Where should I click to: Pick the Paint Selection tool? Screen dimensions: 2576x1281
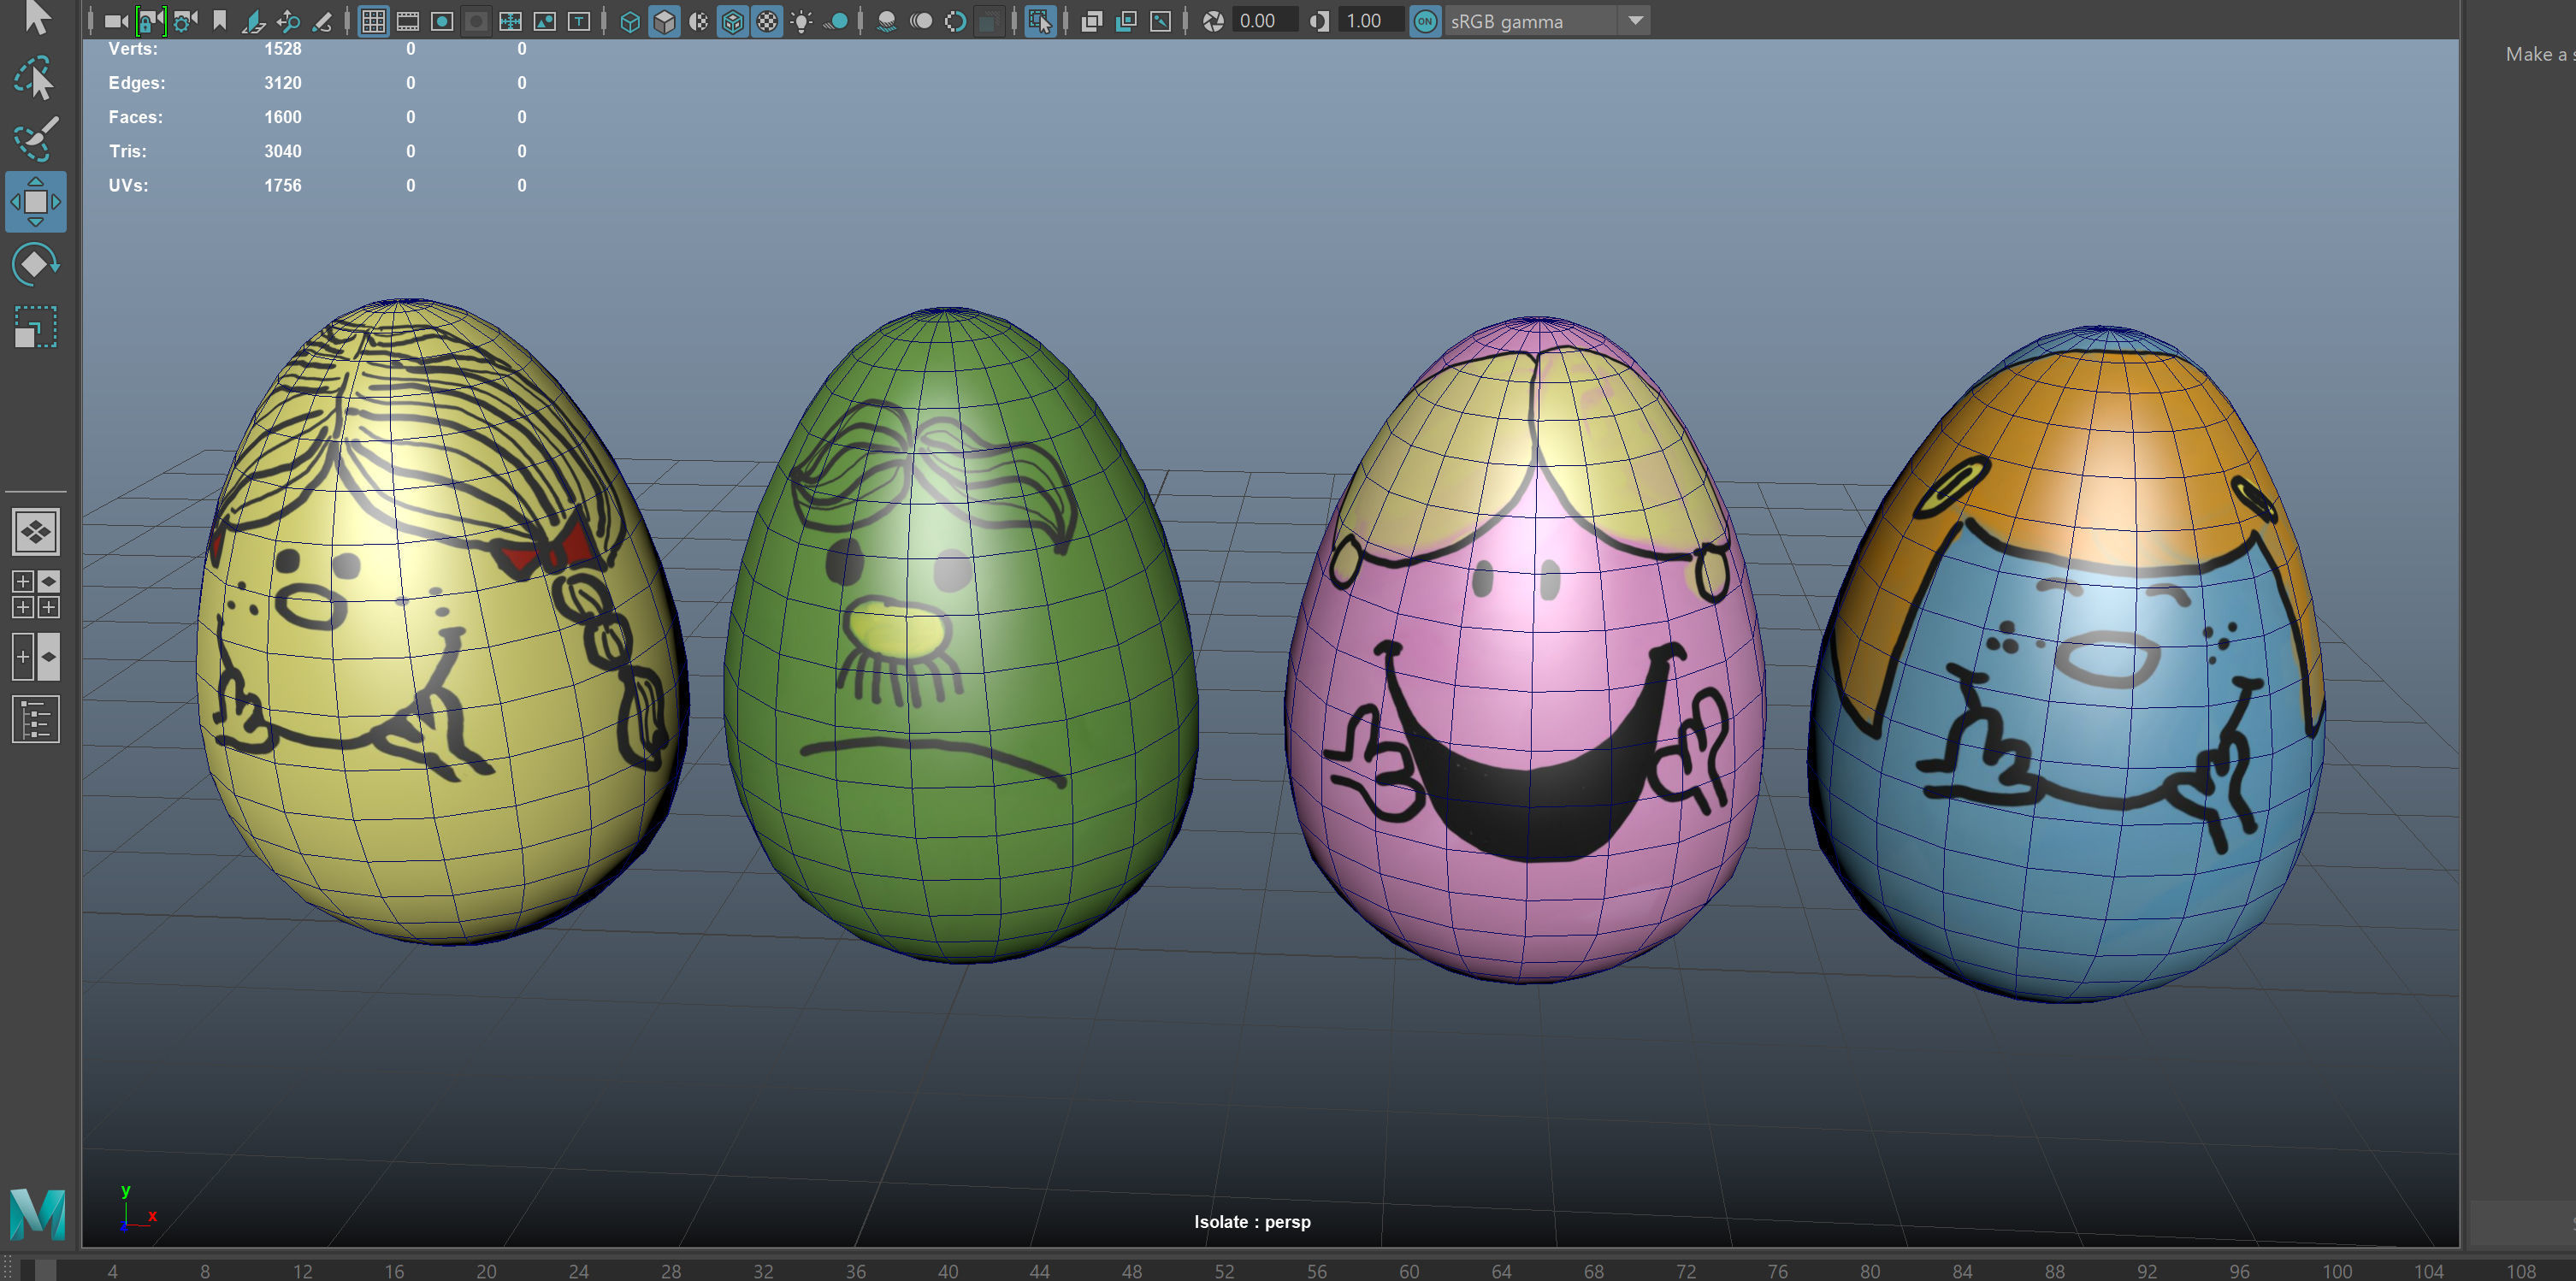36,138
